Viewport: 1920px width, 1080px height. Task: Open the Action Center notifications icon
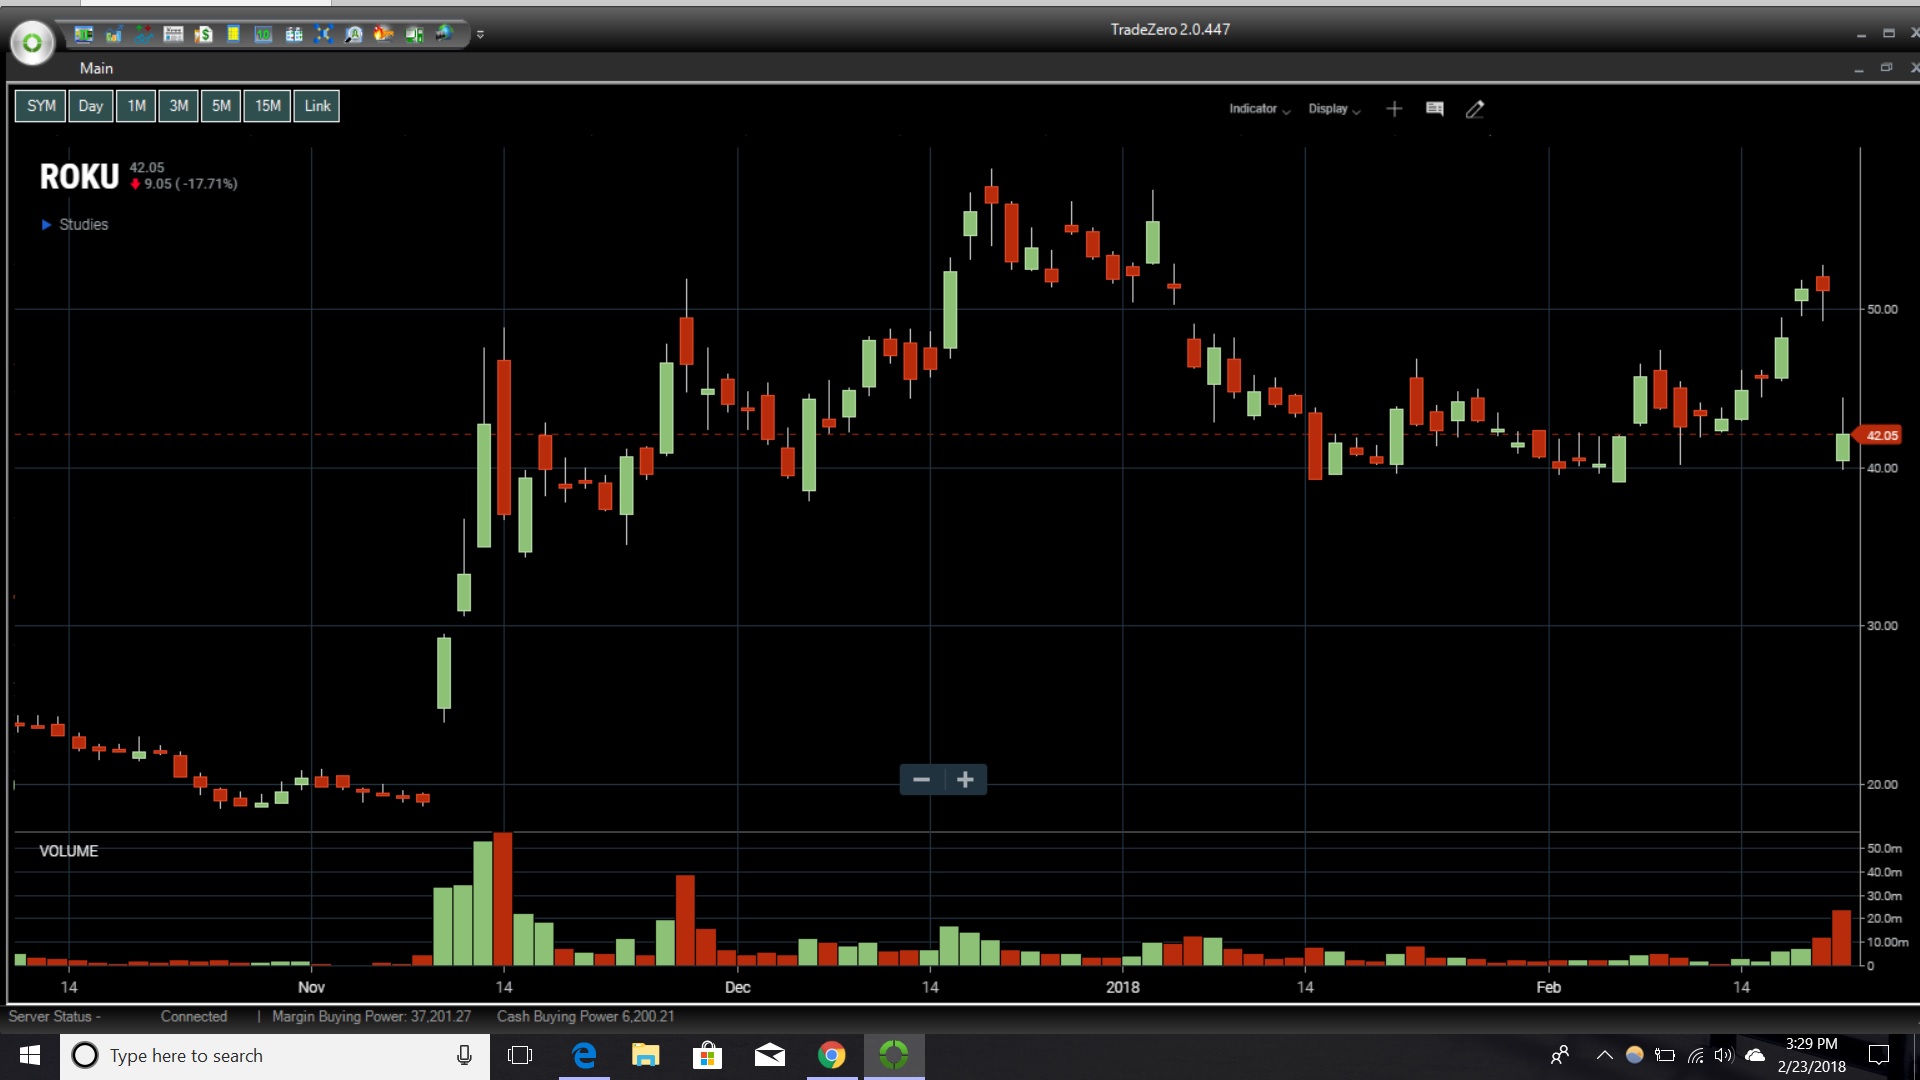1879,1056
